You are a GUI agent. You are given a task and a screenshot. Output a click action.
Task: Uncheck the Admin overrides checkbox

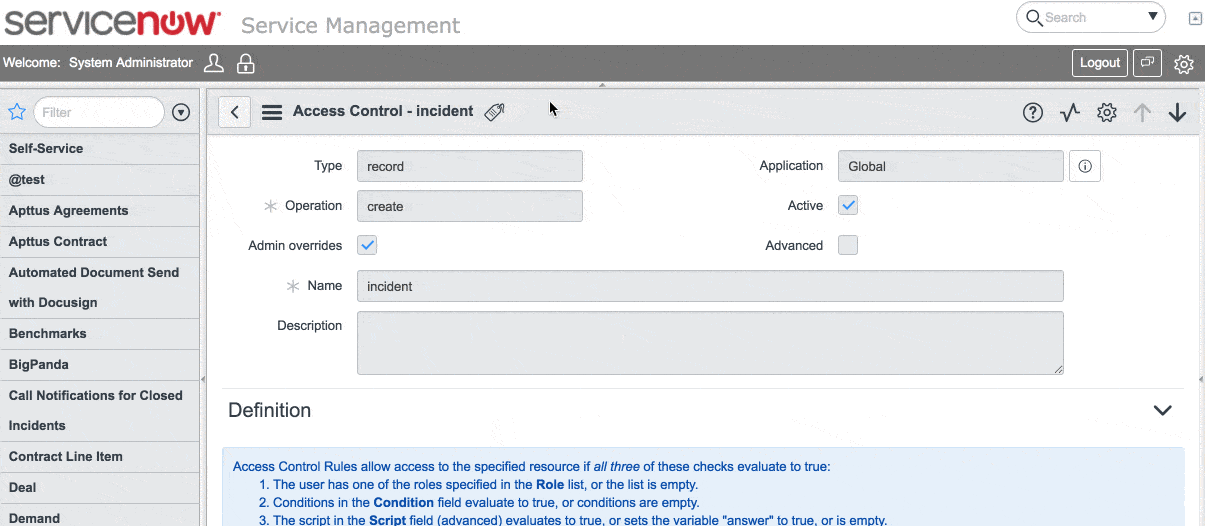367,246
